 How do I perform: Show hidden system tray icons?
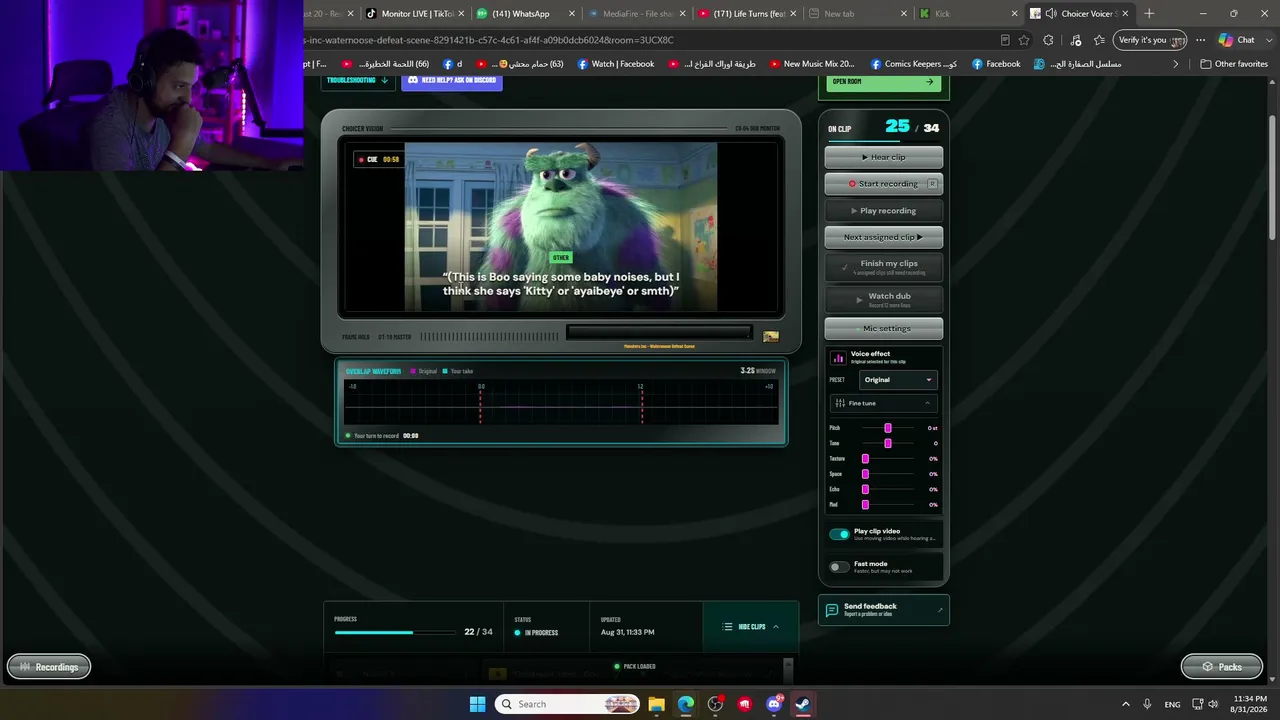pyautogui.click(x=1126, y=704)
